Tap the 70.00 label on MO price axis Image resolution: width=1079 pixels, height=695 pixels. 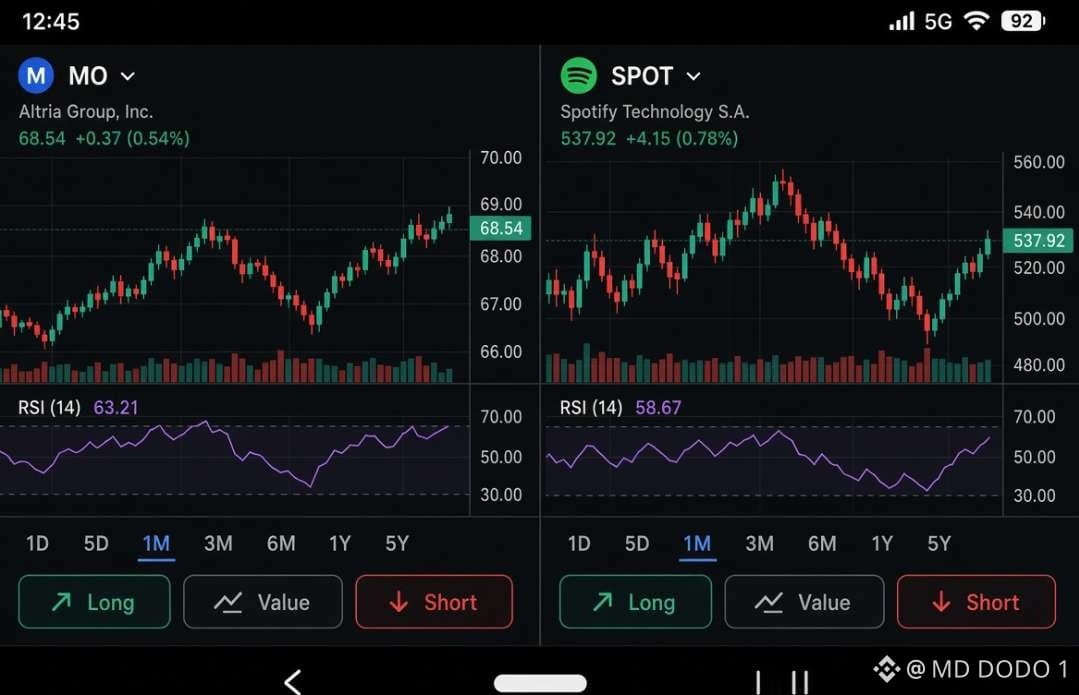click(501, 158)
